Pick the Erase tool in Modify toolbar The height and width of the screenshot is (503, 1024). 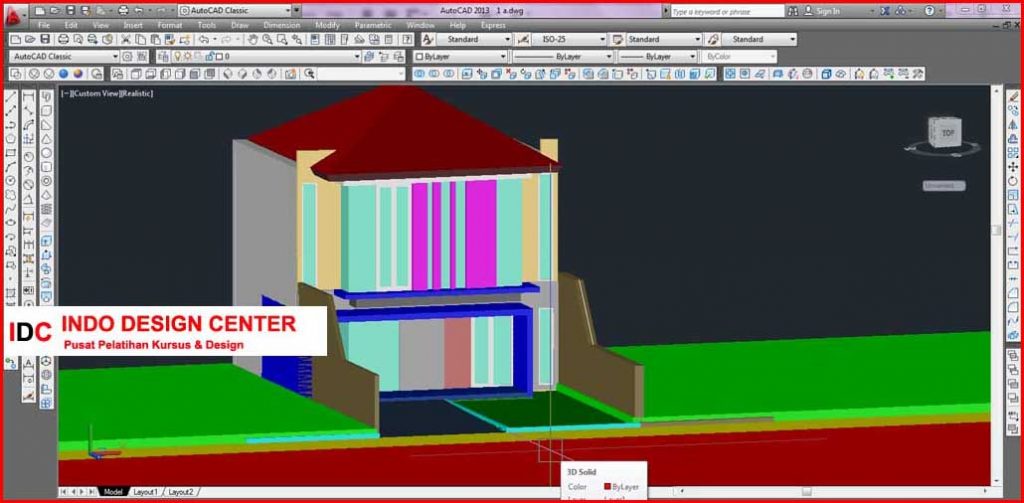tap(1013, 96)
